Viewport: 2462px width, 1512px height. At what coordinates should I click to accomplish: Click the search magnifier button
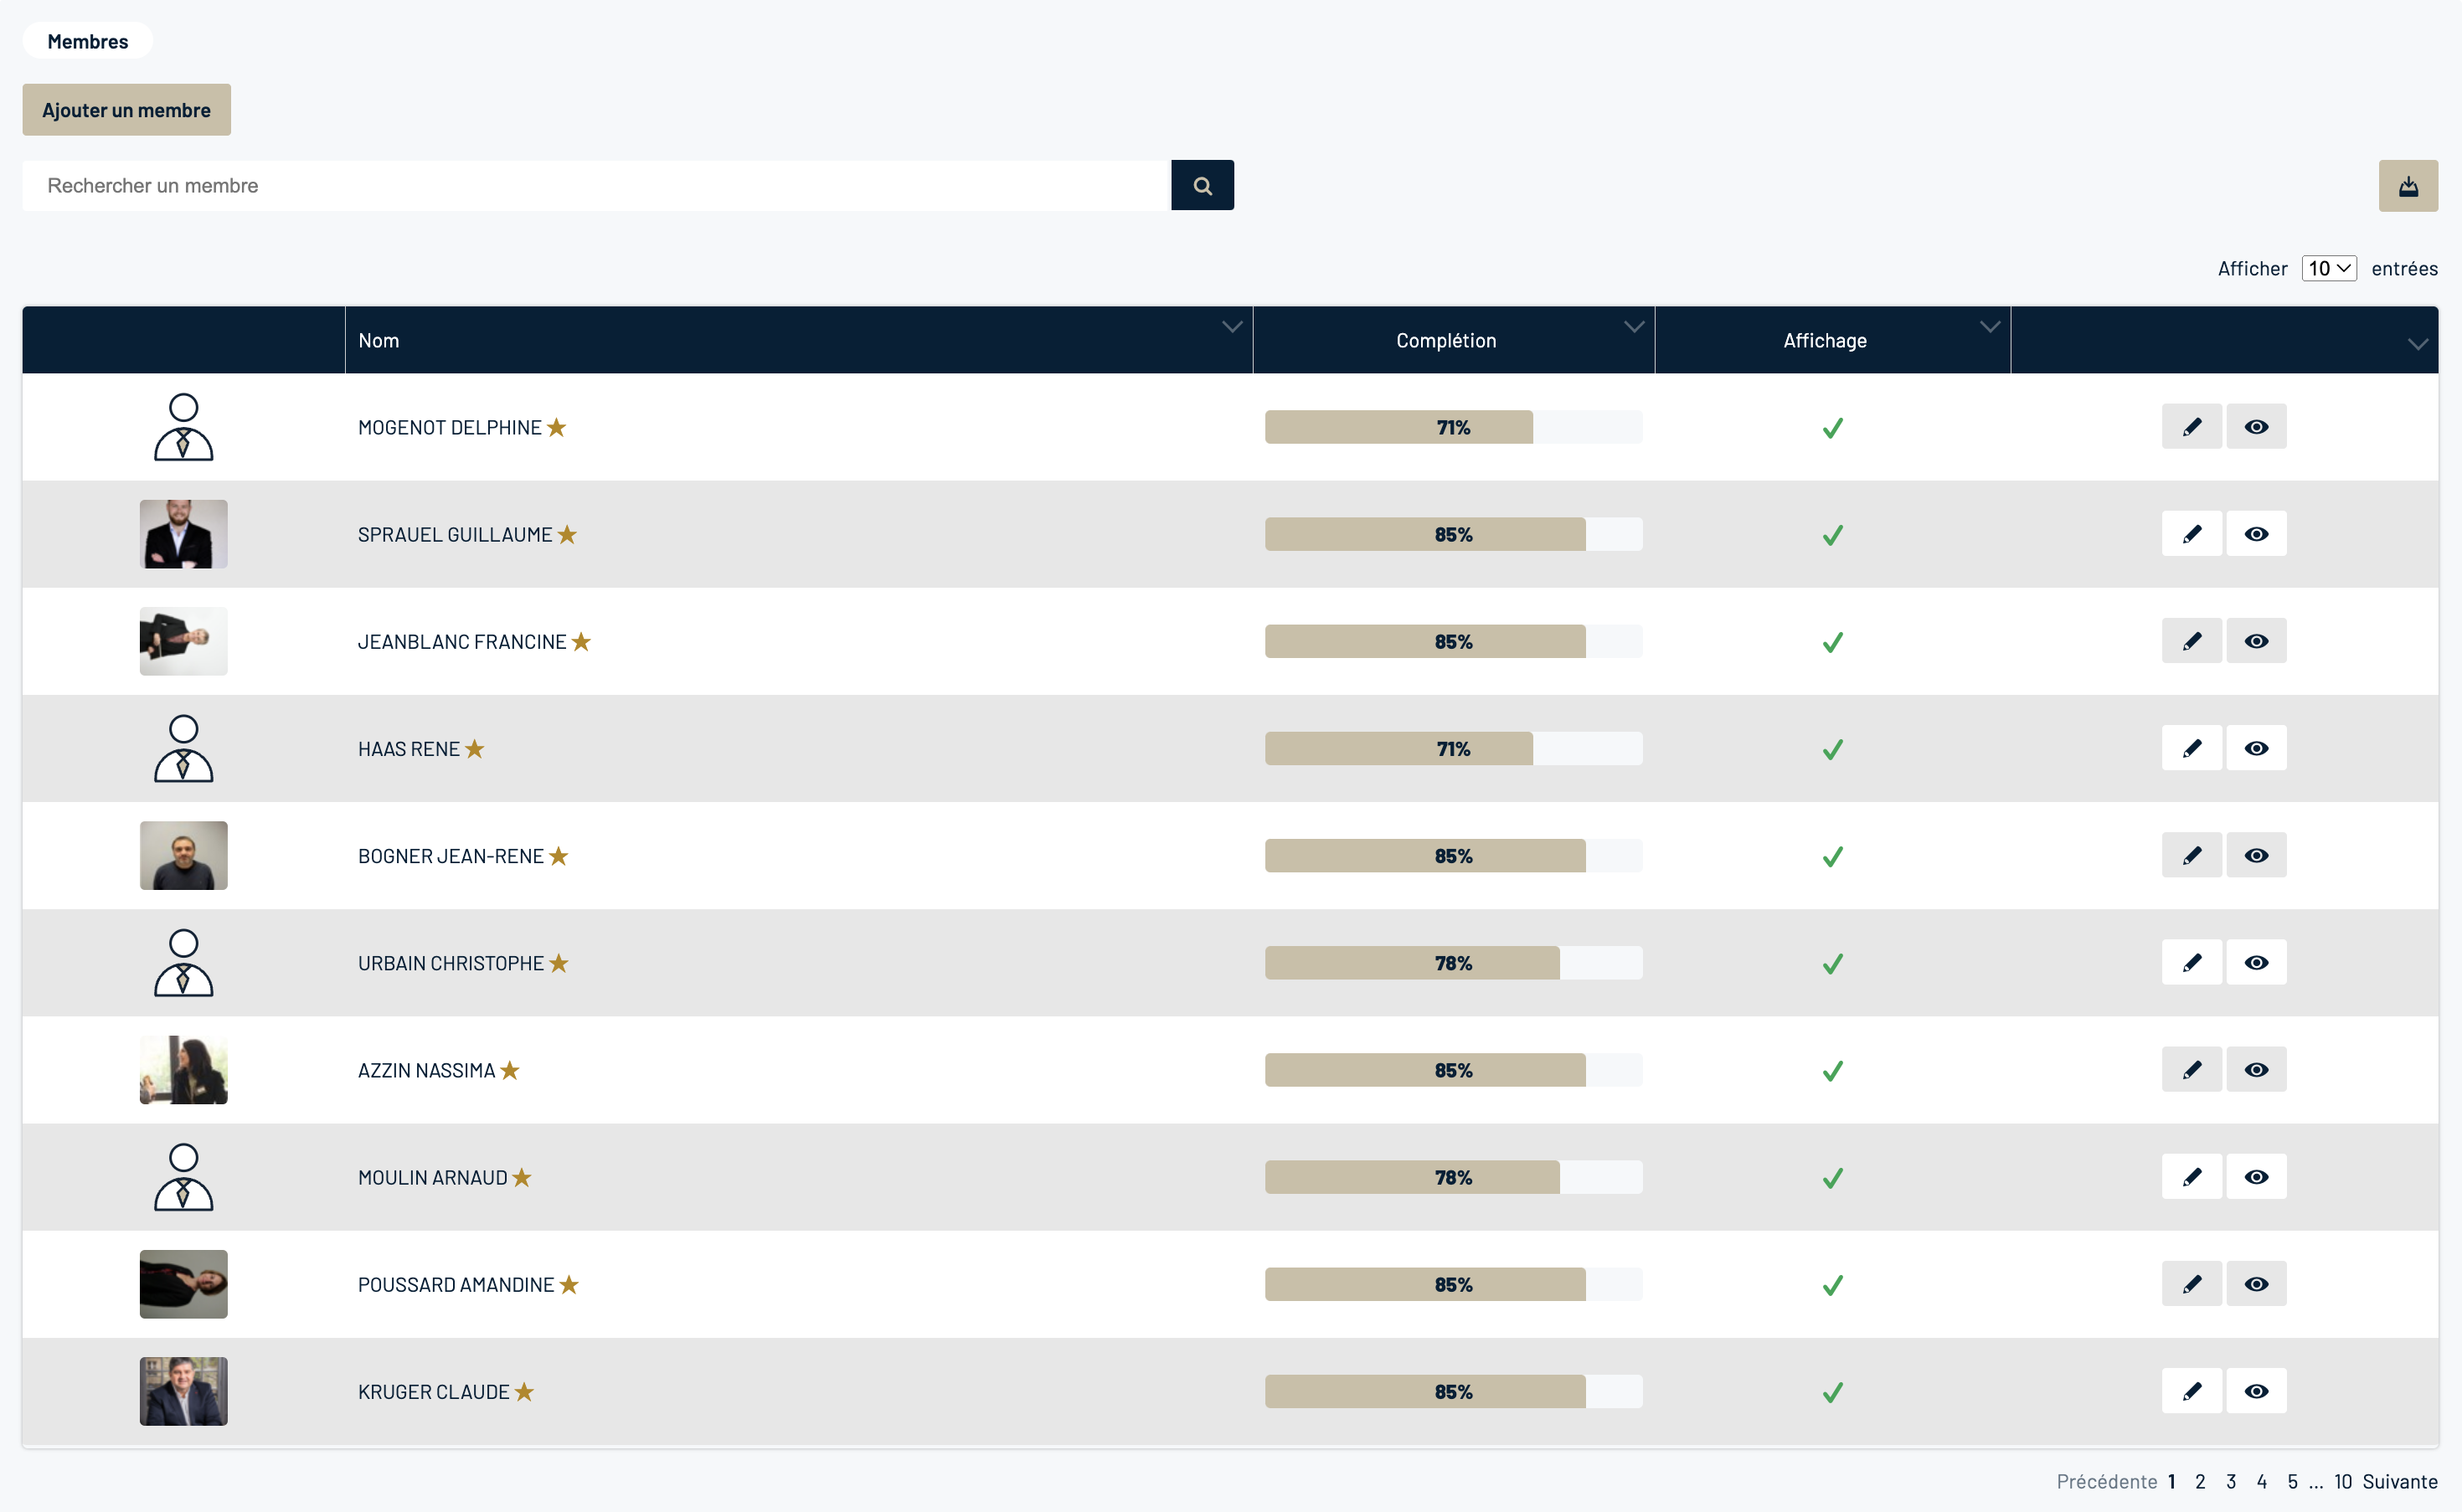click(1202, 186)
